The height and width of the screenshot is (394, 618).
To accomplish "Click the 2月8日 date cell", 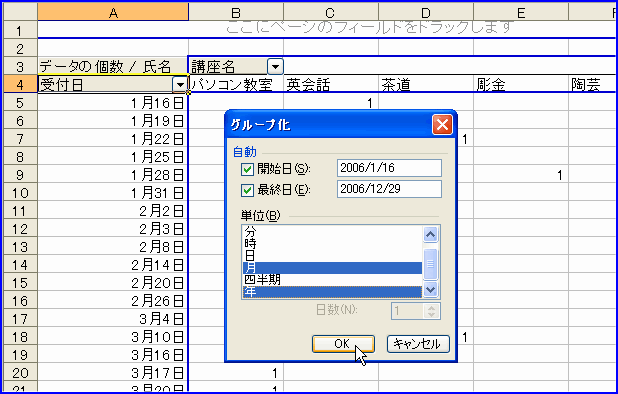I will click(113, 247).
